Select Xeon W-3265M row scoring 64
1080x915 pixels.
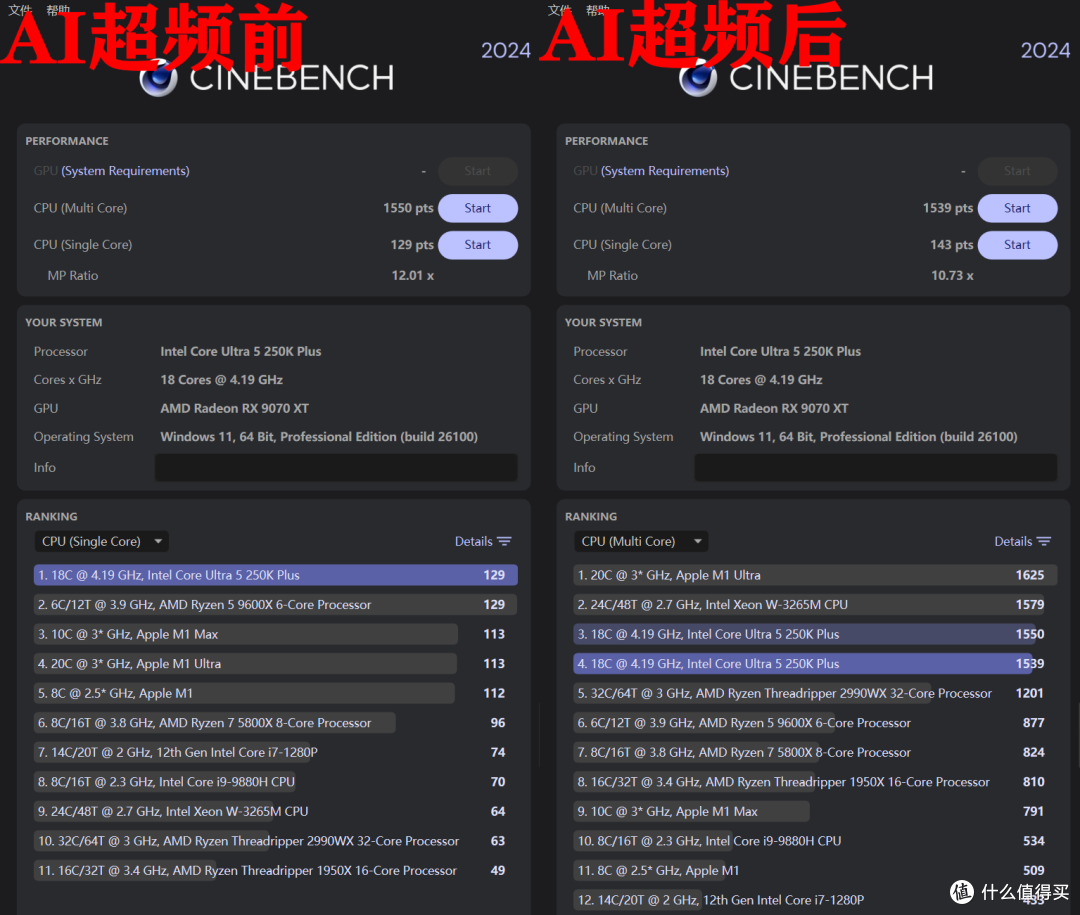pyautogui.click(x=276, y=812)
